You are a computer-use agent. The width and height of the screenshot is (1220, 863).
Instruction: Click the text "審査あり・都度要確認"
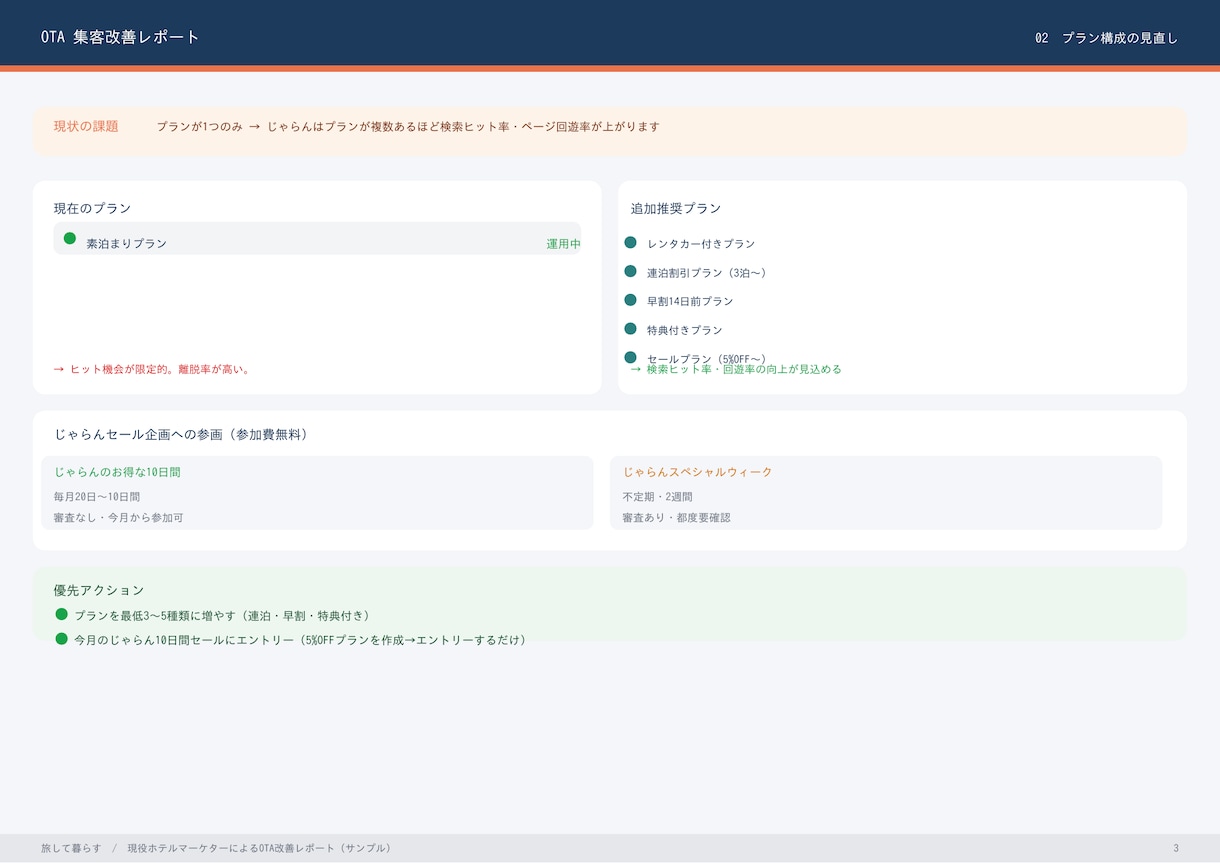point(676,518)
